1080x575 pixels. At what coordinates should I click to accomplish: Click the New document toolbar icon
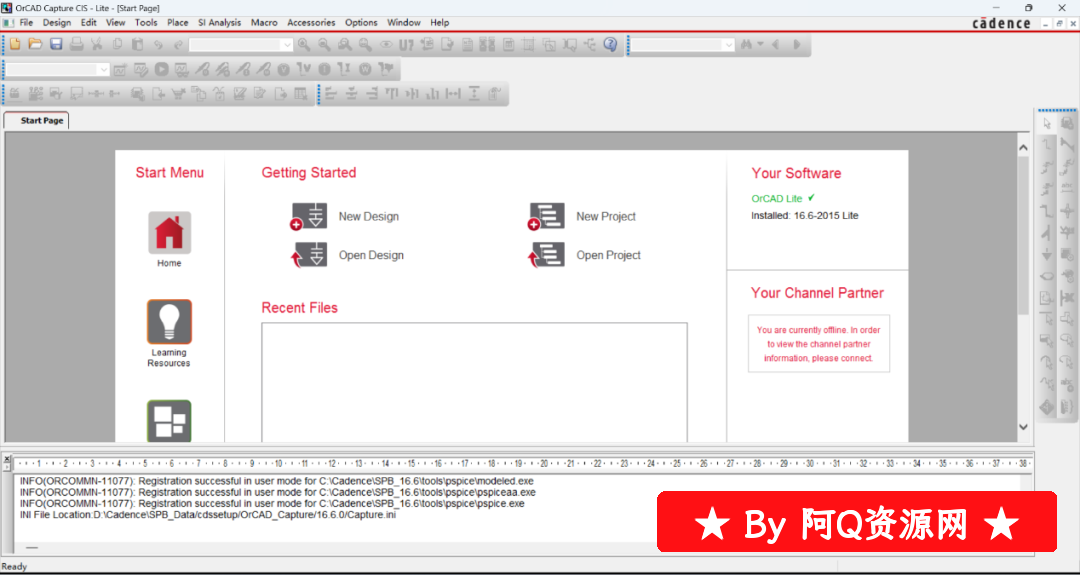(14, 45)
